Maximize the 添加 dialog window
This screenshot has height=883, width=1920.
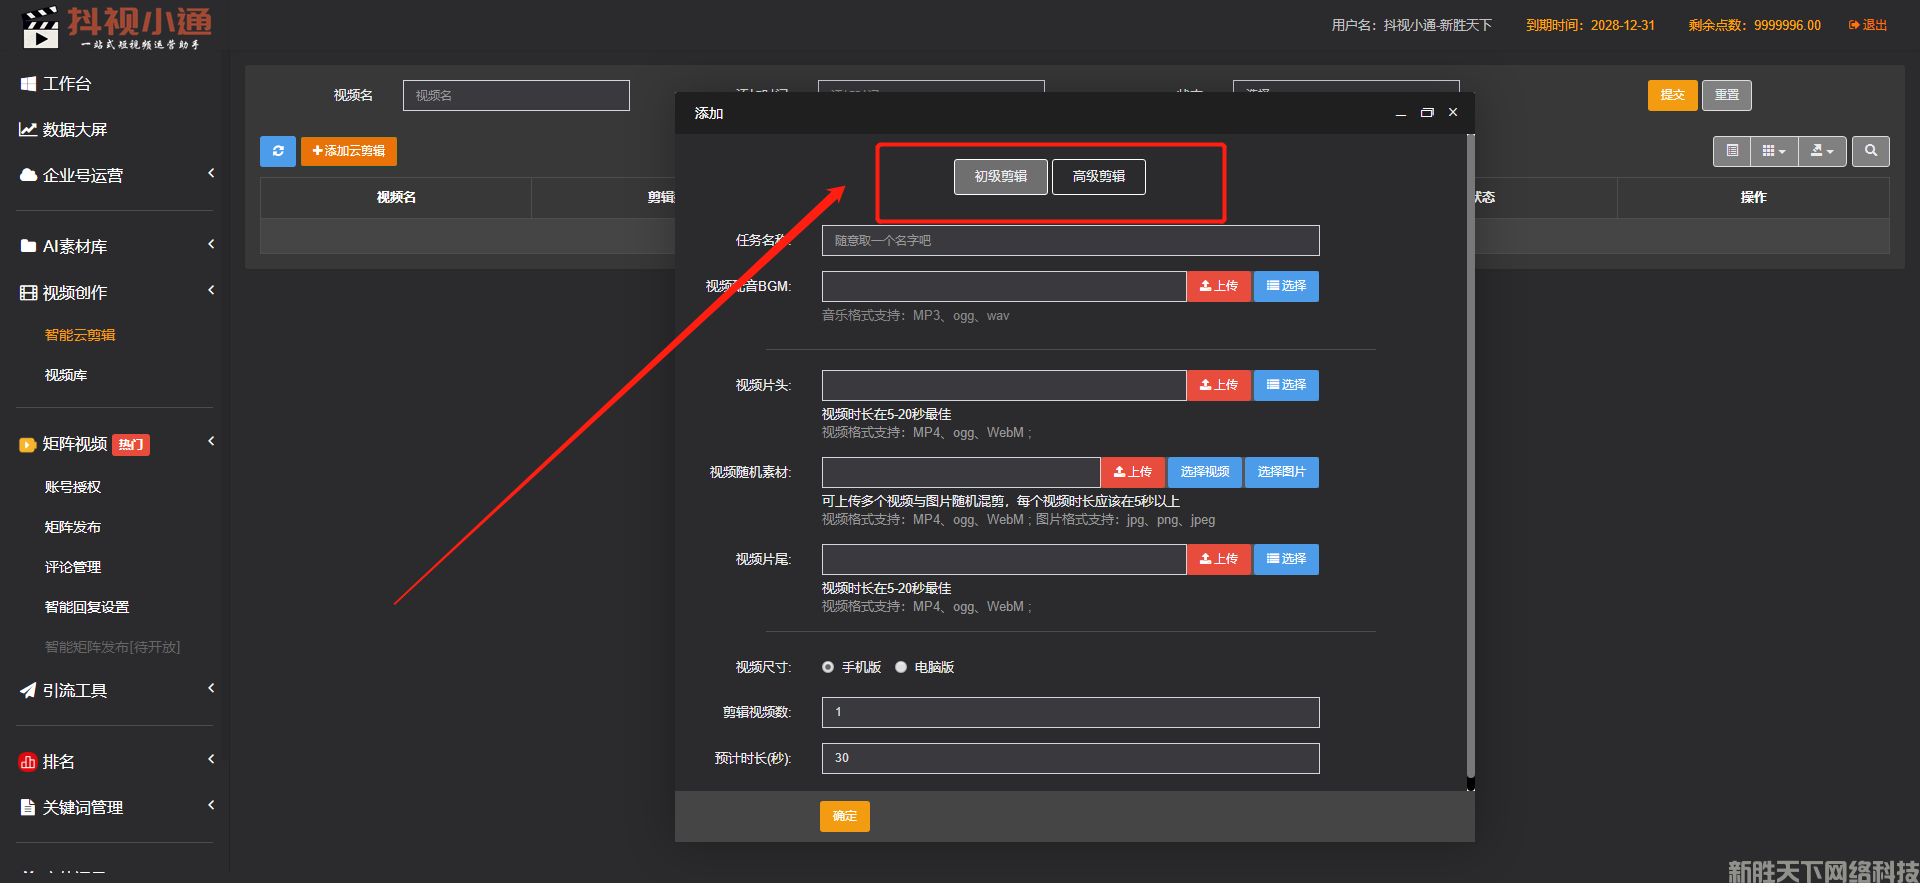pos(1427,113)
